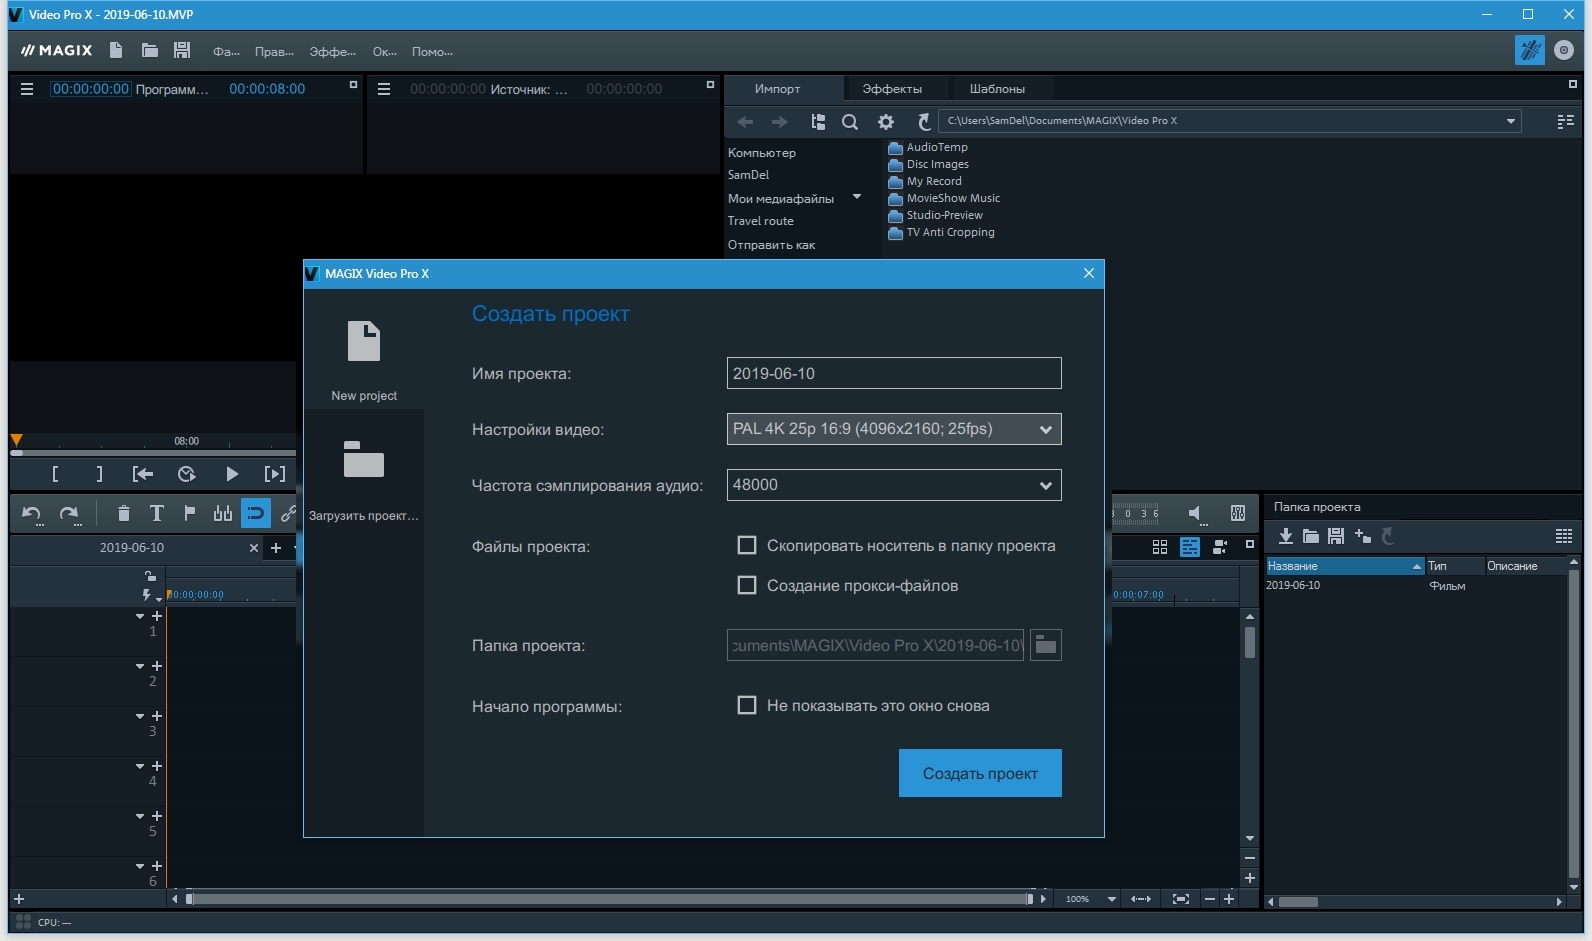Click the undo arrow in timeline toolbar
Screen dimensions: 1592x941
coord(32,514)
